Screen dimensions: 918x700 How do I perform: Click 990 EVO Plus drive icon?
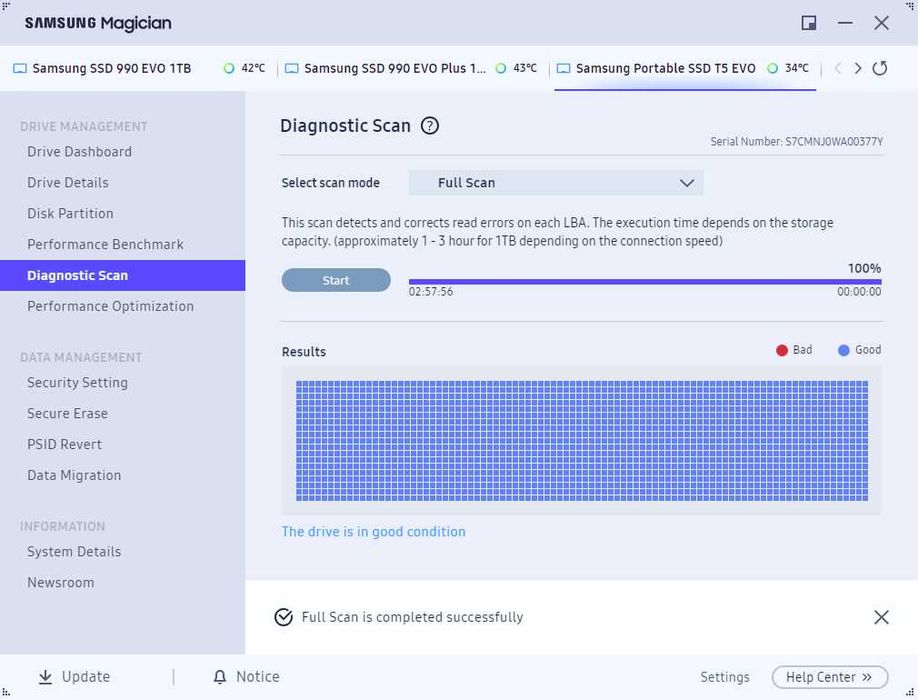click(291, 68)
